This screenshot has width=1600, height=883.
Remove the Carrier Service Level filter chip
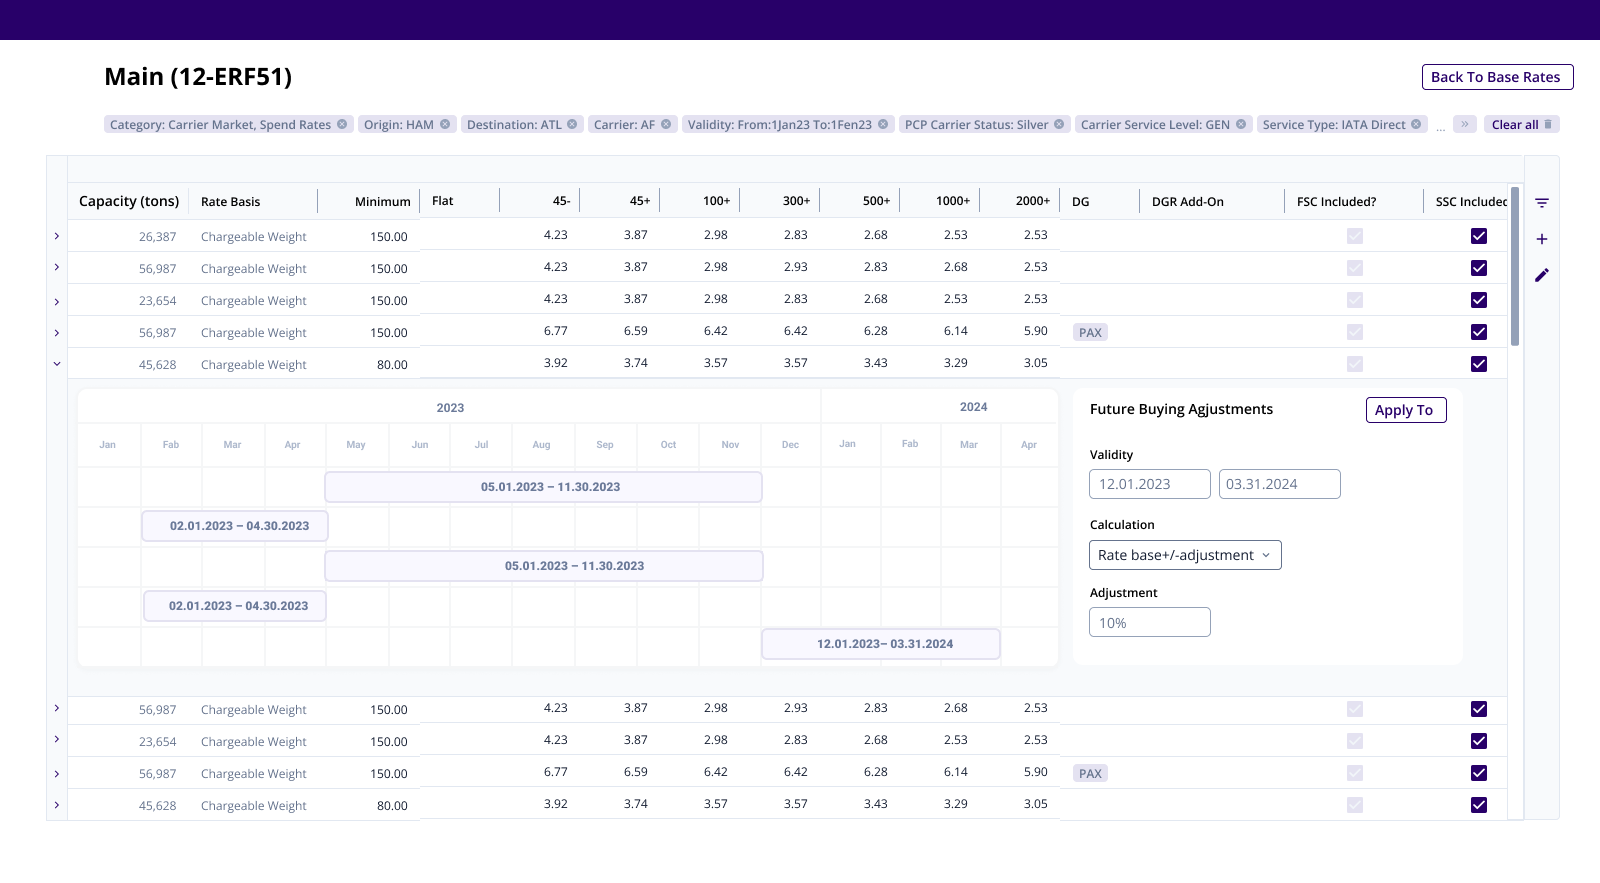pyautogui.click(x=1241, y=124)
